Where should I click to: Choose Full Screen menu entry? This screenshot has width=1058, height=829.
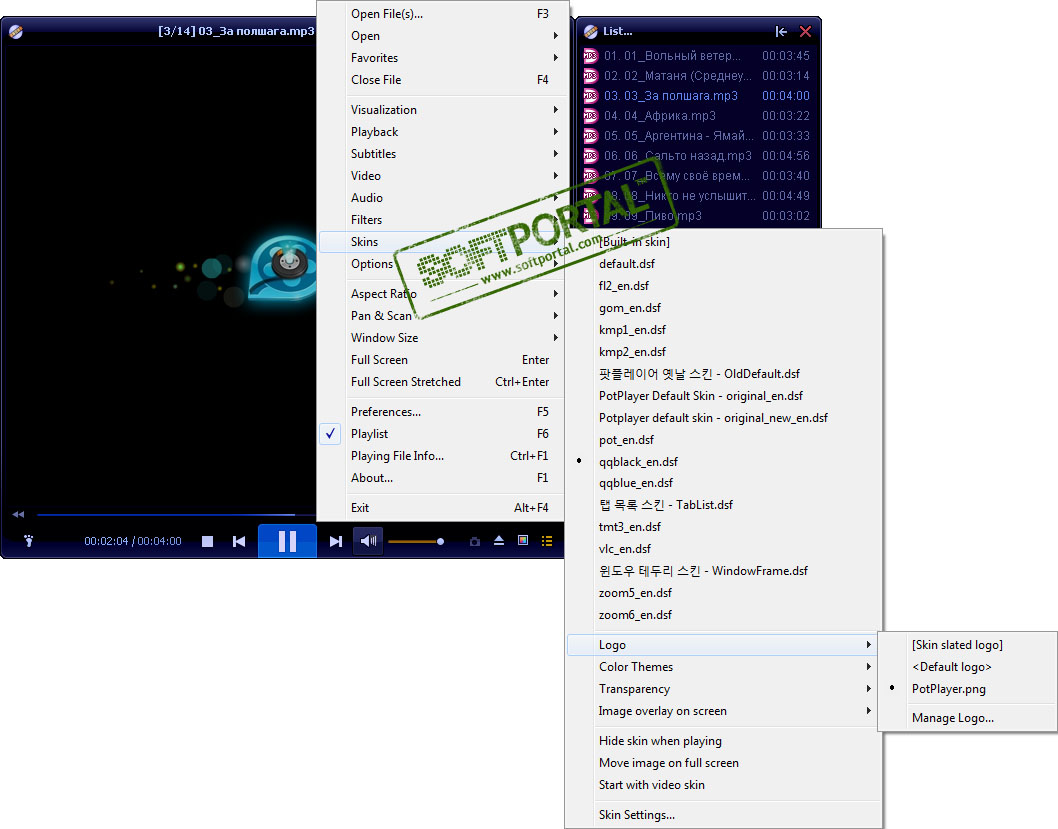(x=441, y=360)
